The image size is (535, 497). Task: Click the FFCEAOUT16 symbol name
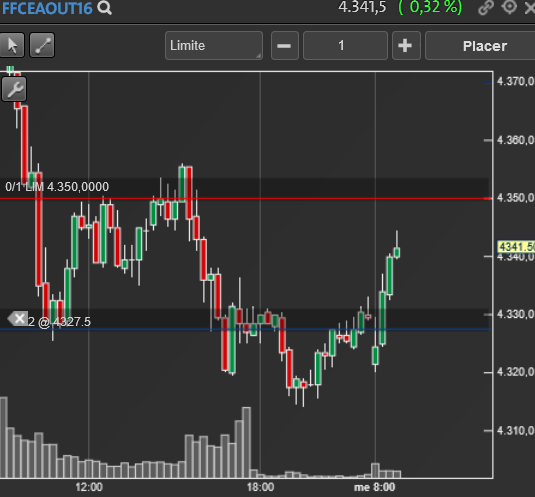coord(47,8)
